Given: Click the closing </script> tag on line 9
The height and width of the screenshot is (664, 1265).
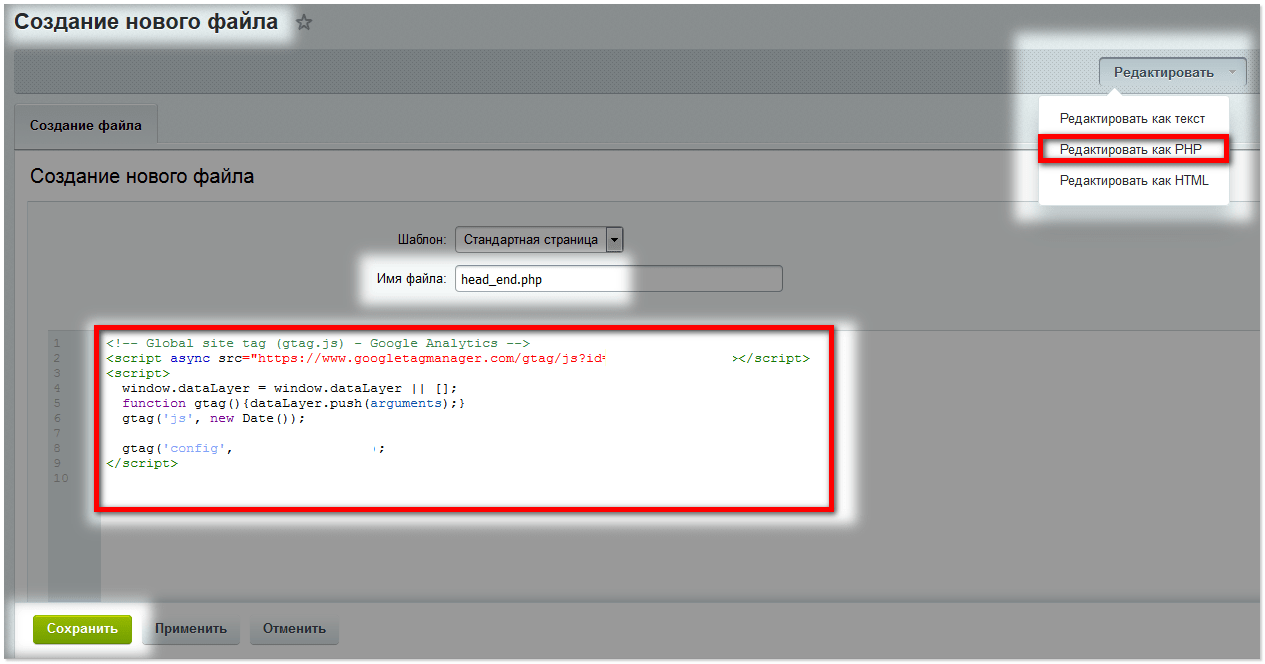Looking at the screenshot, I should [142, 463].
